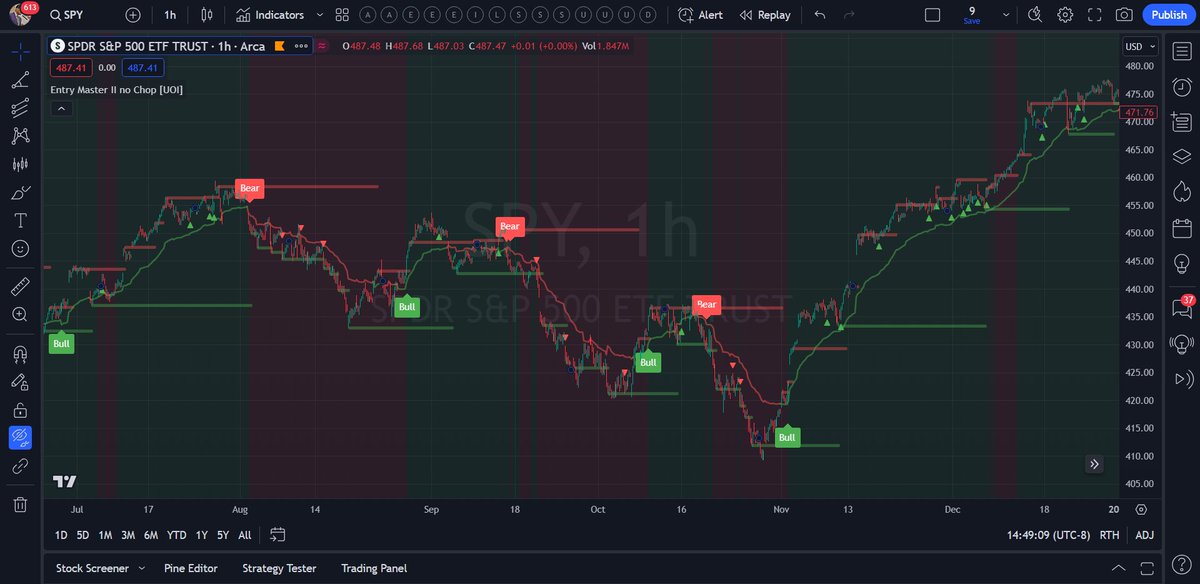Open the go to date calendar
This screenshot has height=584, width=1200.
tap(278, 535)
